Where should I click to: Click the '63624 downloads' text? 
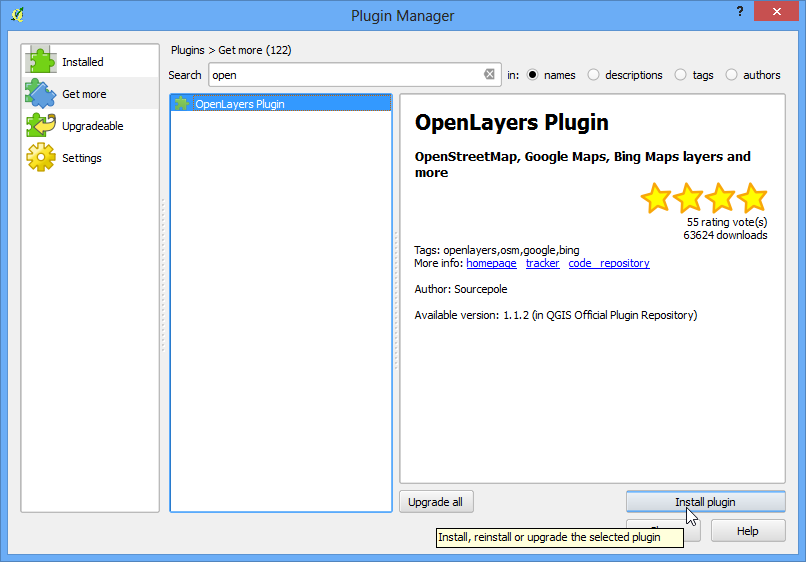(725, 235)
